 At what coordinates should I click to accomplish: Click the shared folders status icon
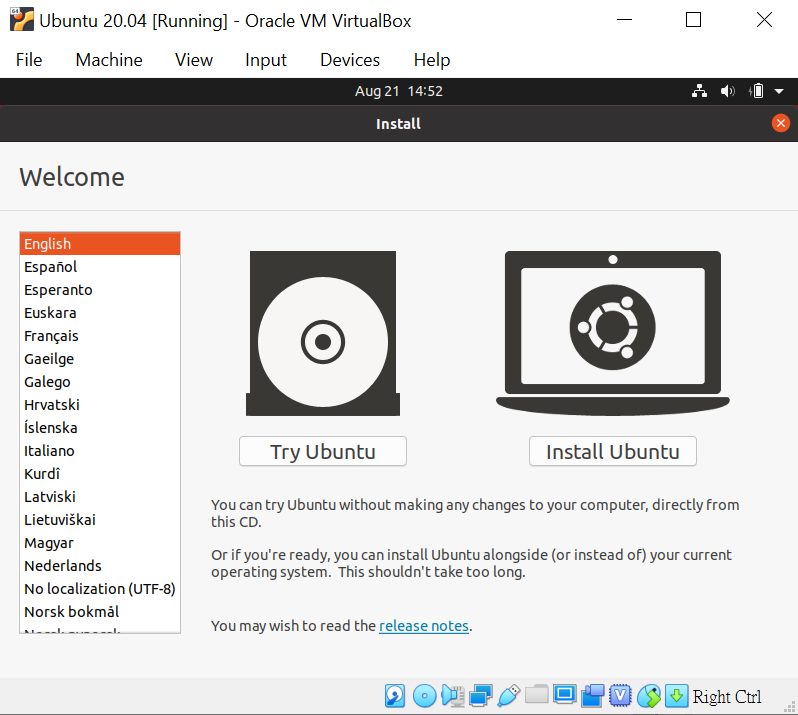click(536, 694)
